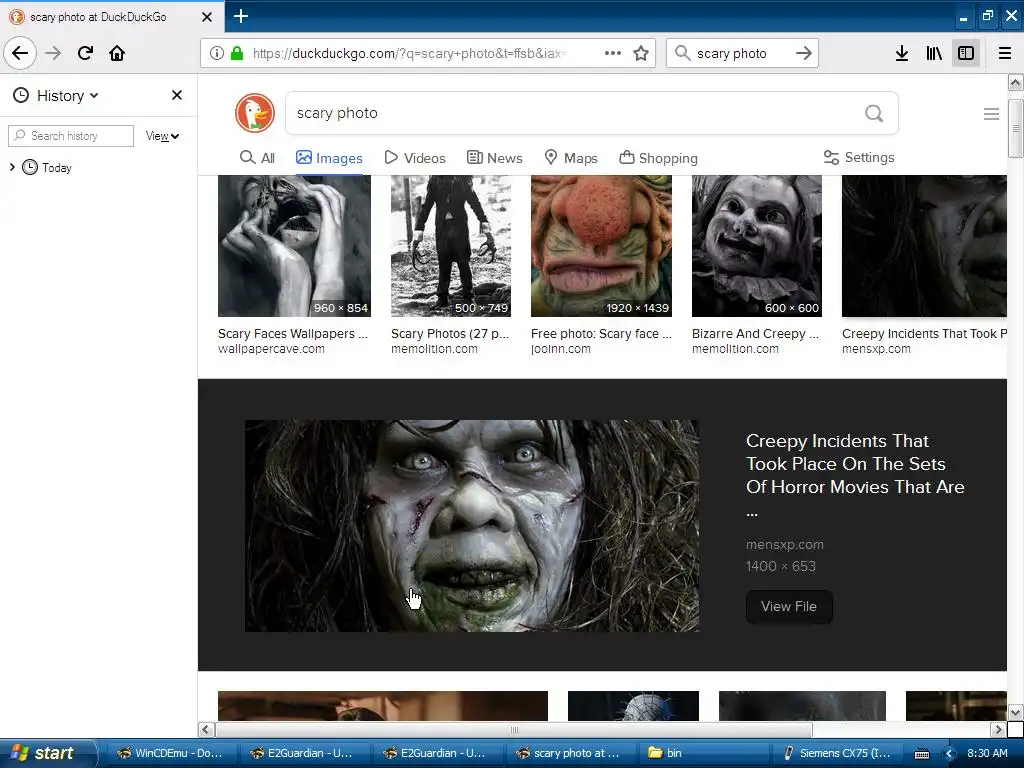Click the Creepy Incidents thumbnail in top row
The width and height of the screenshot is (1024, 768).
(x=924, y=246)
